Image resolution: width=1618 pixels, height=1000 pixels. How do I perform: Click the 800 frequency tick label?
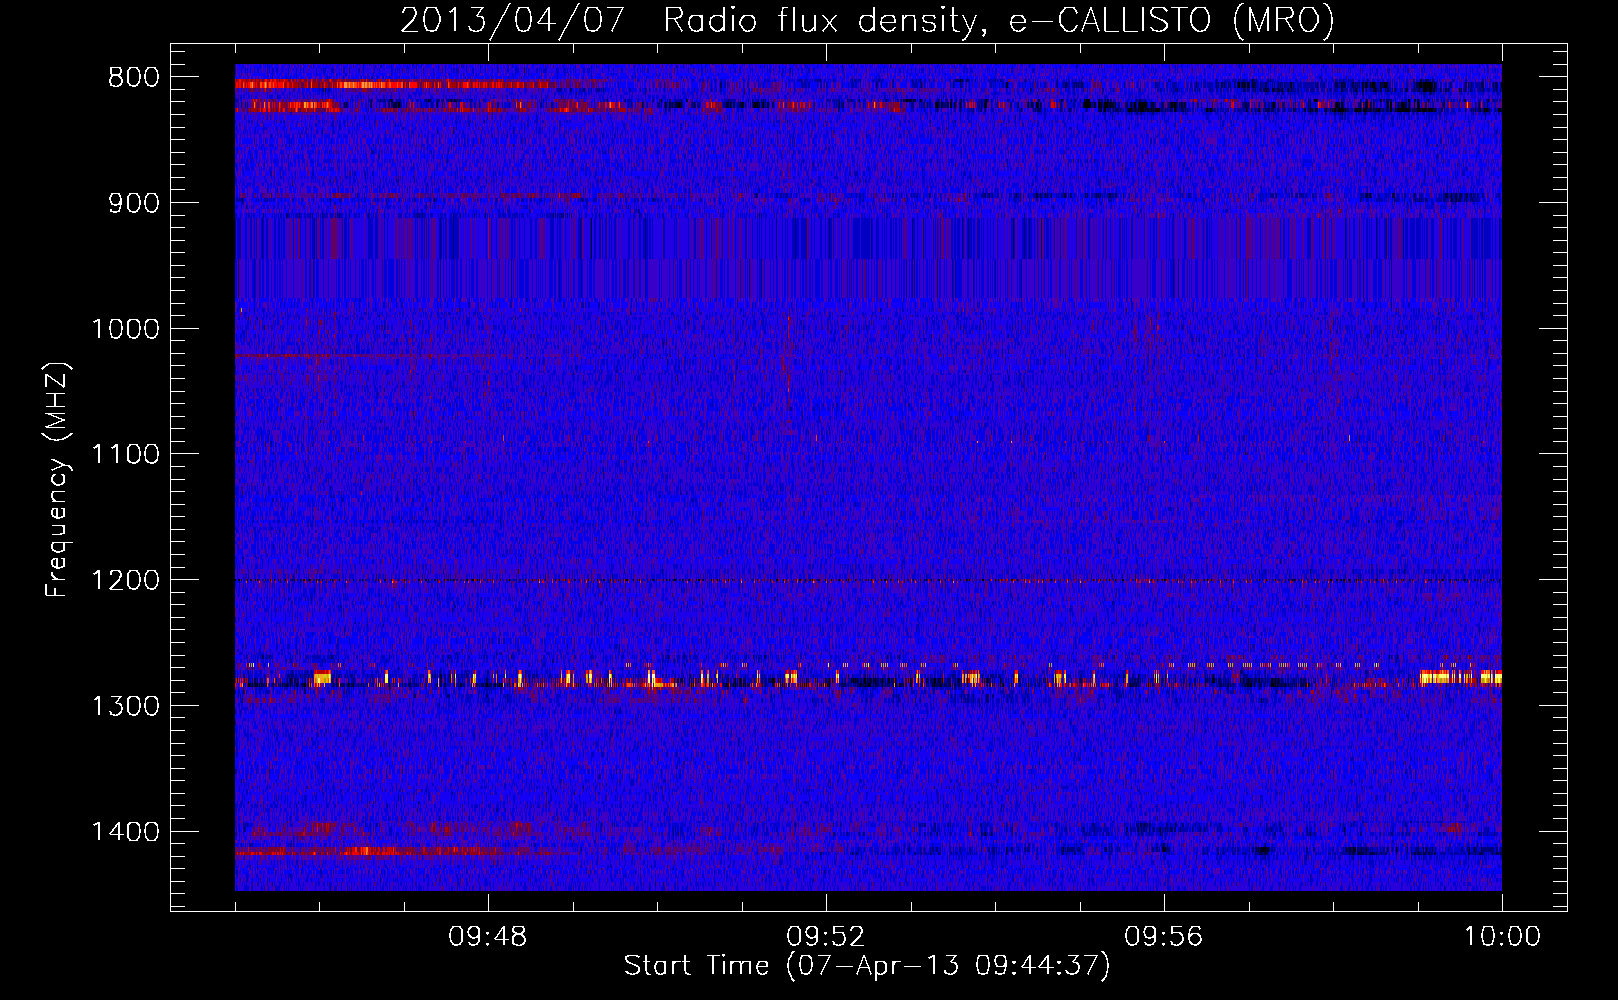click(134, 78)
